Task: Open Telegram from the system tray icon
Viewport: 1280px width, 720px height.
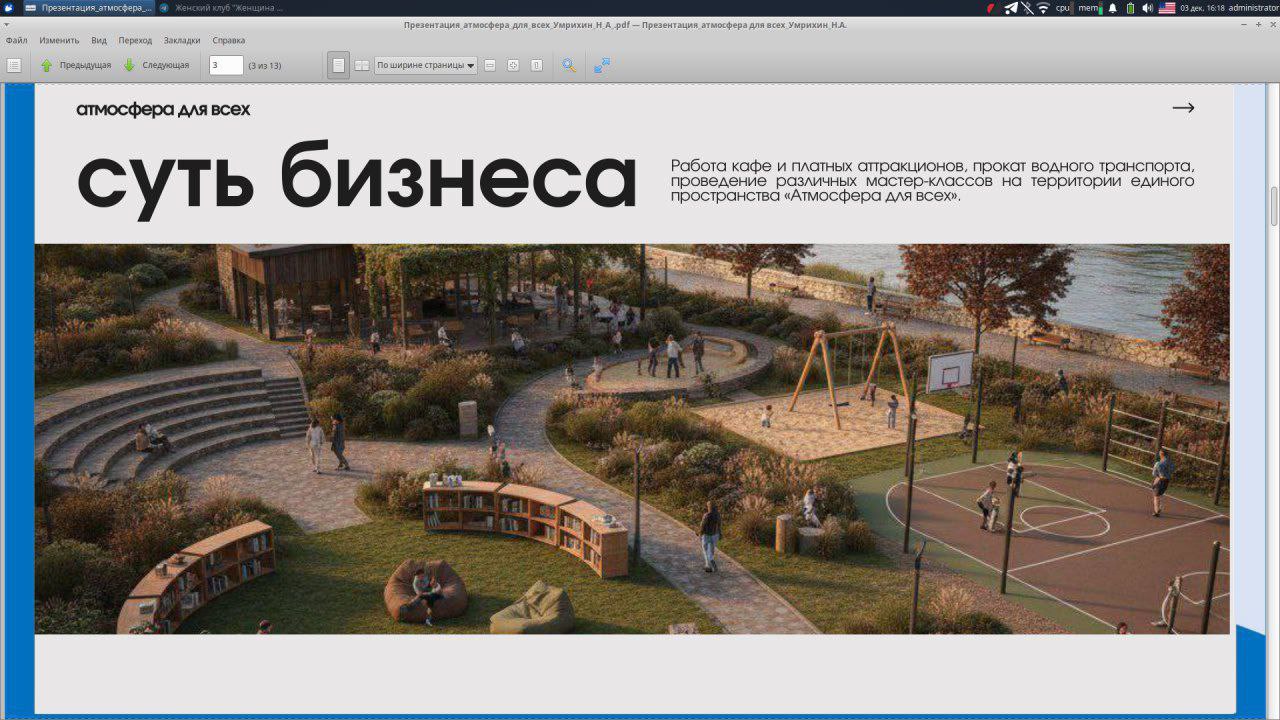Action: pos(1011,7)
